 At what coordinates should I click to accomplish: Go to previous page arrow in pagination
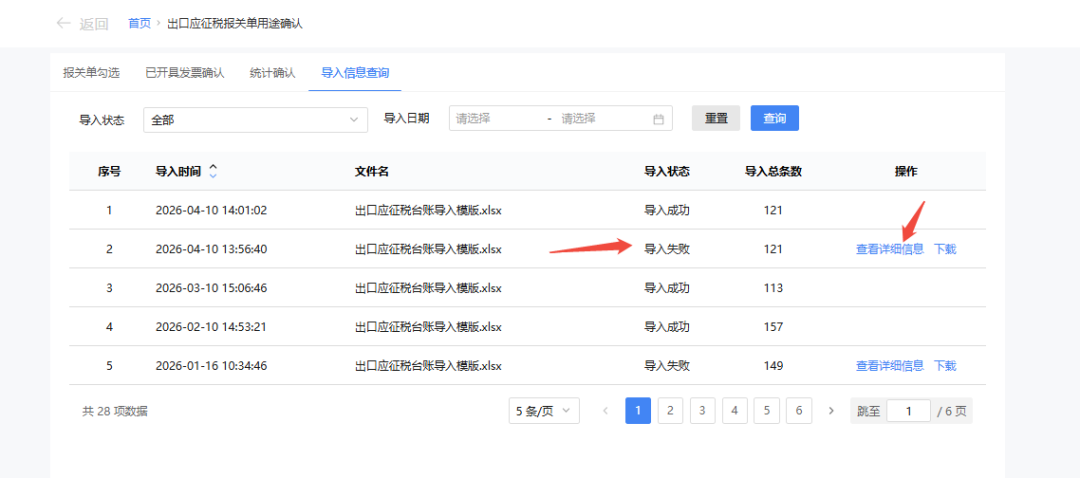[x=605, y=411]
